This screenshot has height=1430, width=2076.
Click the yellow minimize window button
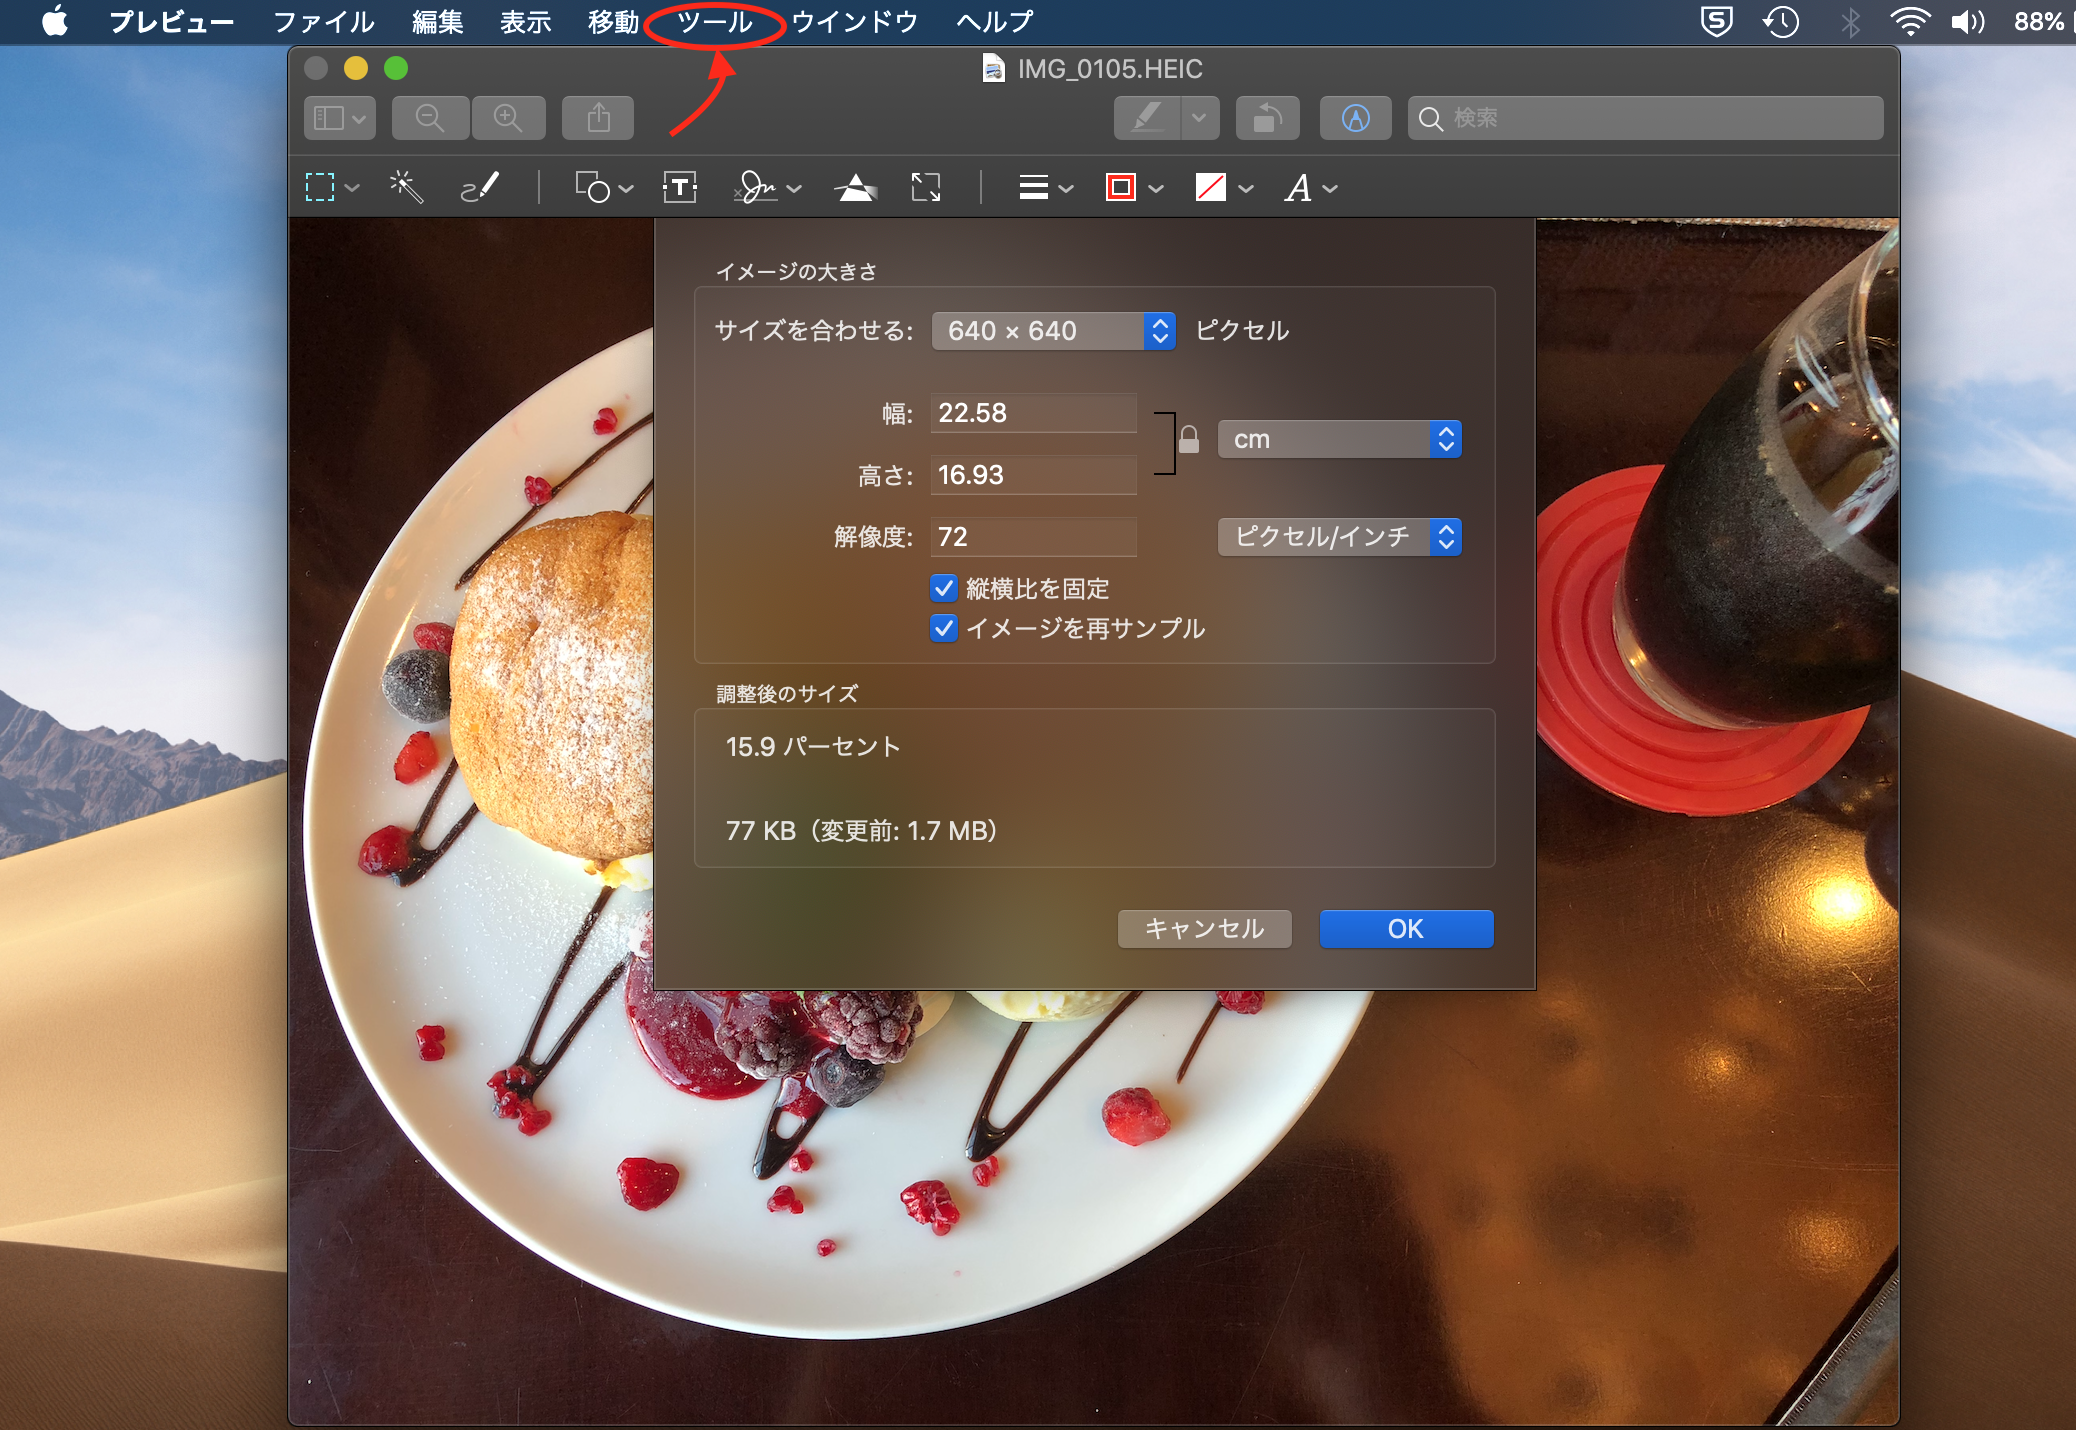(x=356, y=68)
